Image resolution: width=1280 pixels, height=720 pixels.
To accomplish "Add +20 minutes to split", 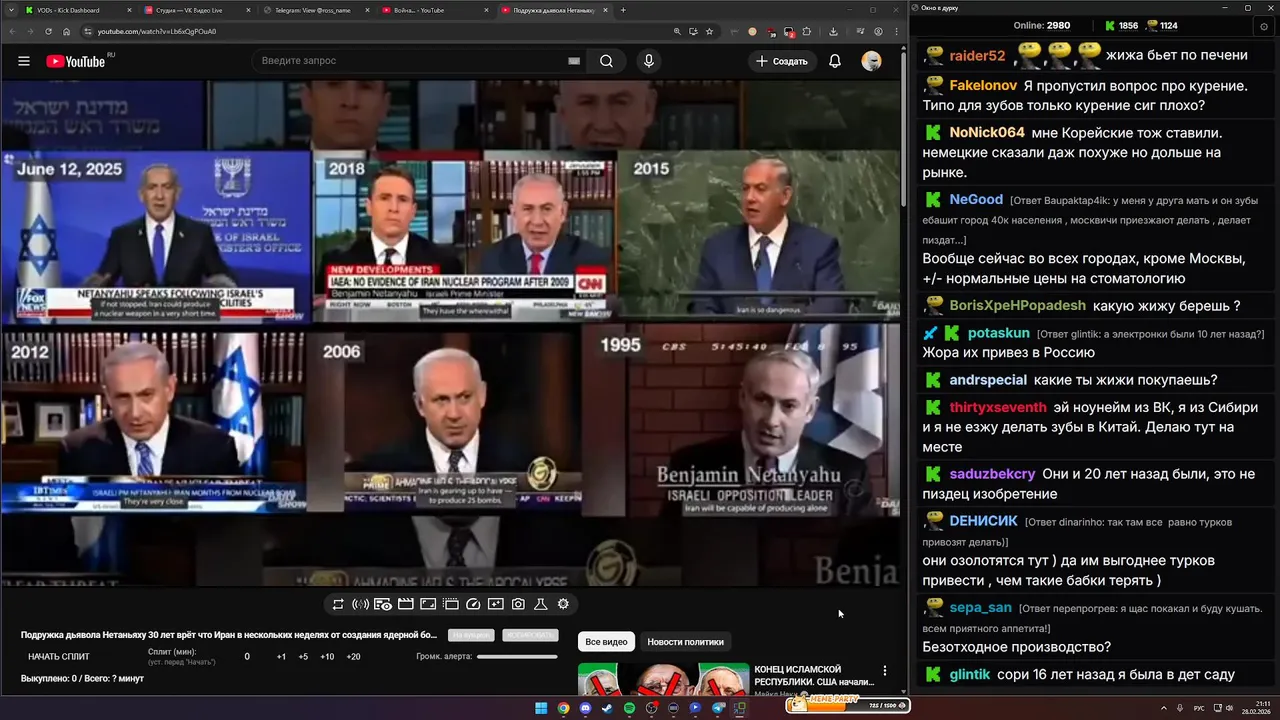I will click(353, 657).
